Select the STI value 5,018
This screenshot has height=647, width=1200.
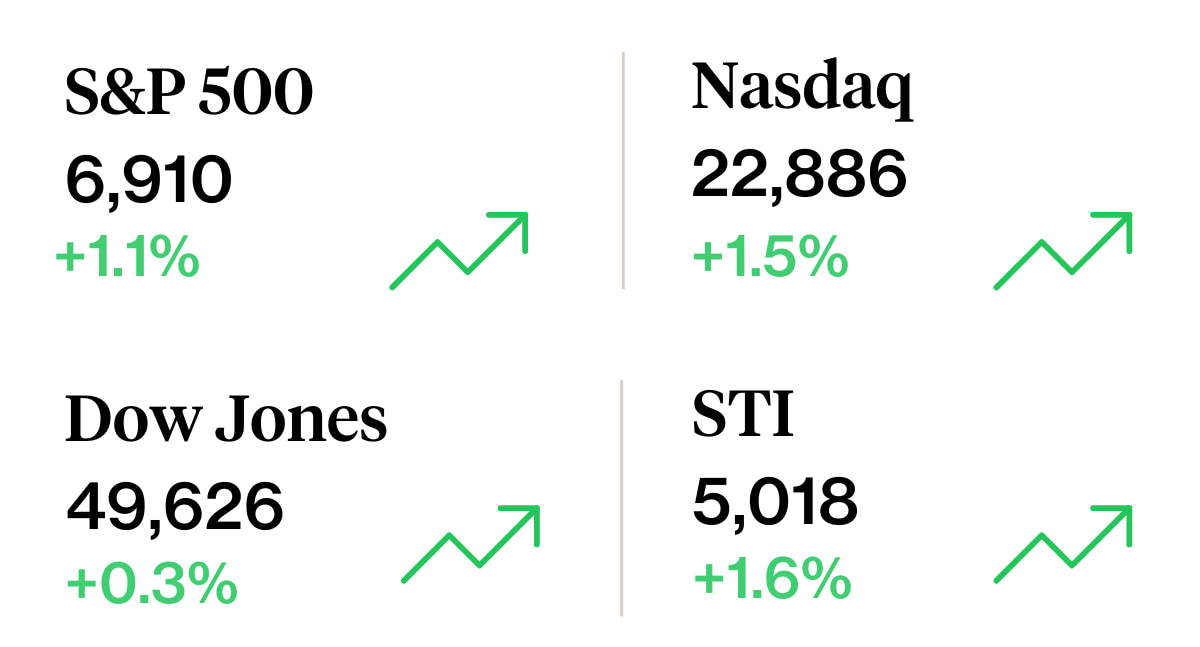pyautogui.click(x=774, y=501)
